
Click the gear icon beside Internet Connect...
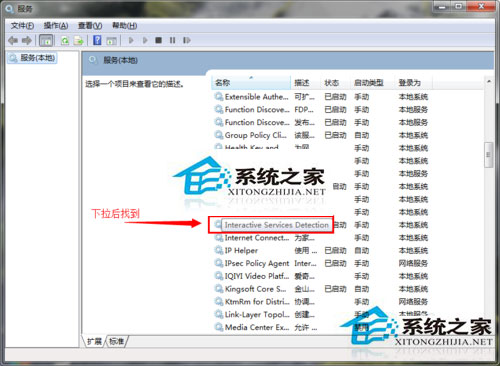click(x=219, y=238)
